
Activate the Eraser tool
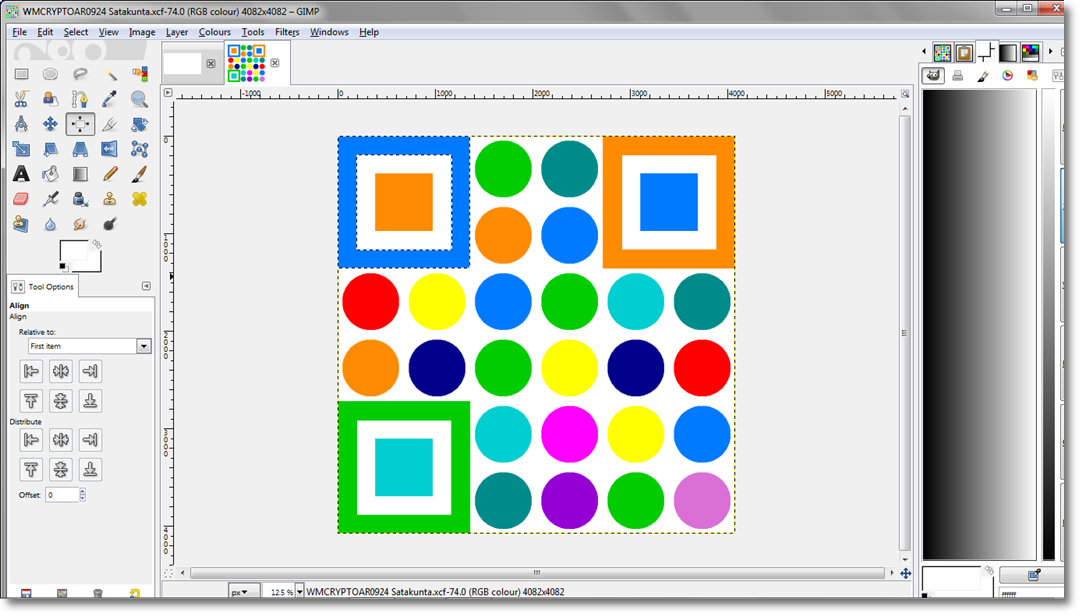click(x=21, y=199)
